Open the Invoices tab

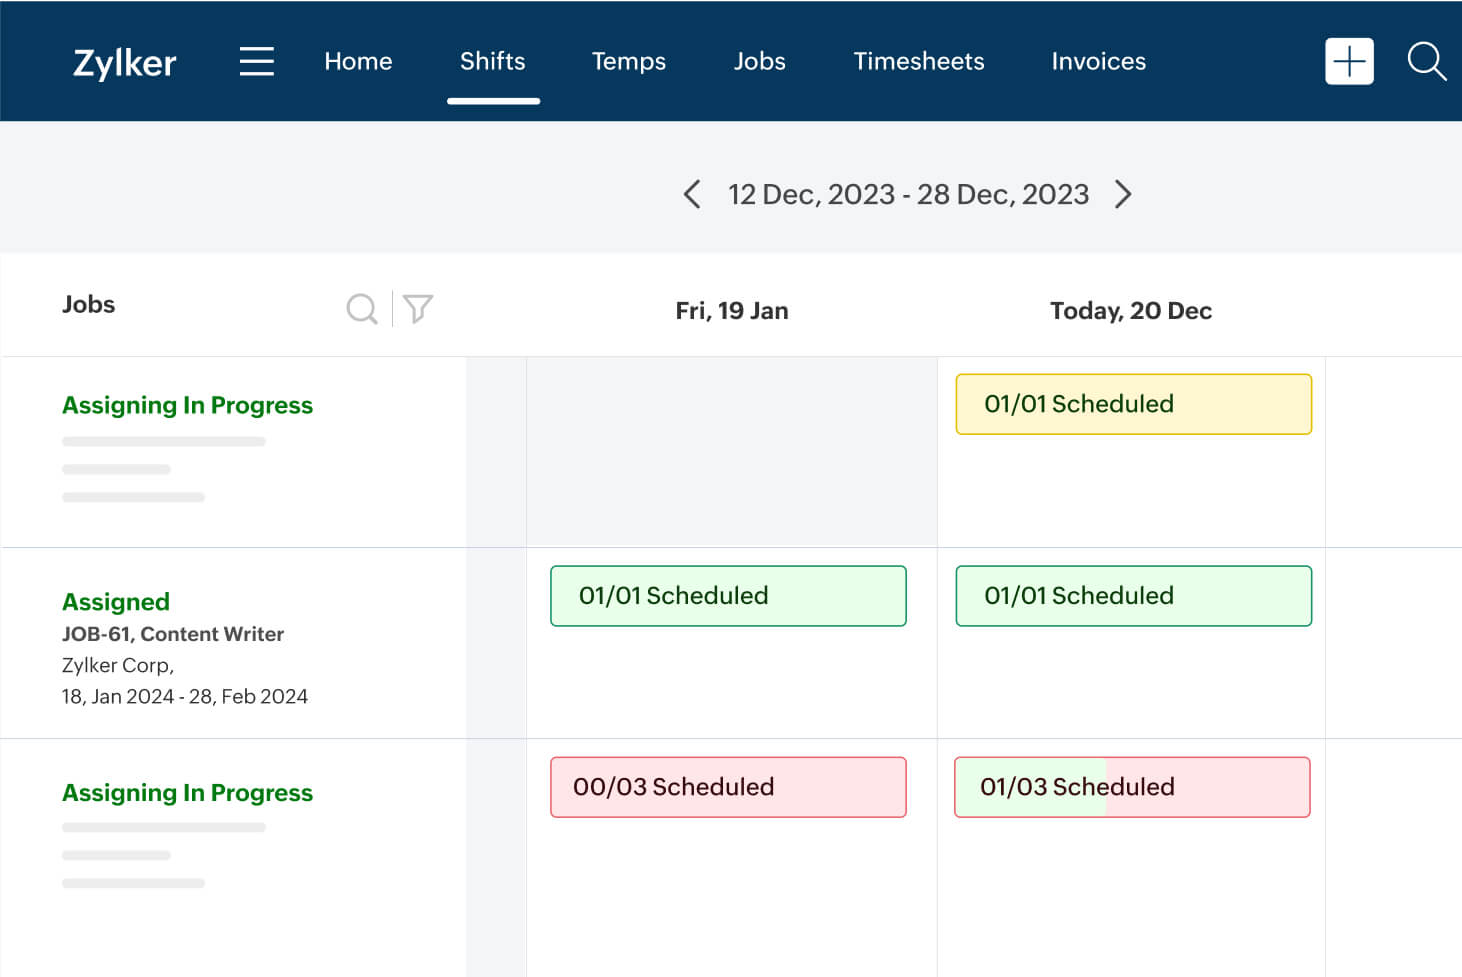(1099, 61)
